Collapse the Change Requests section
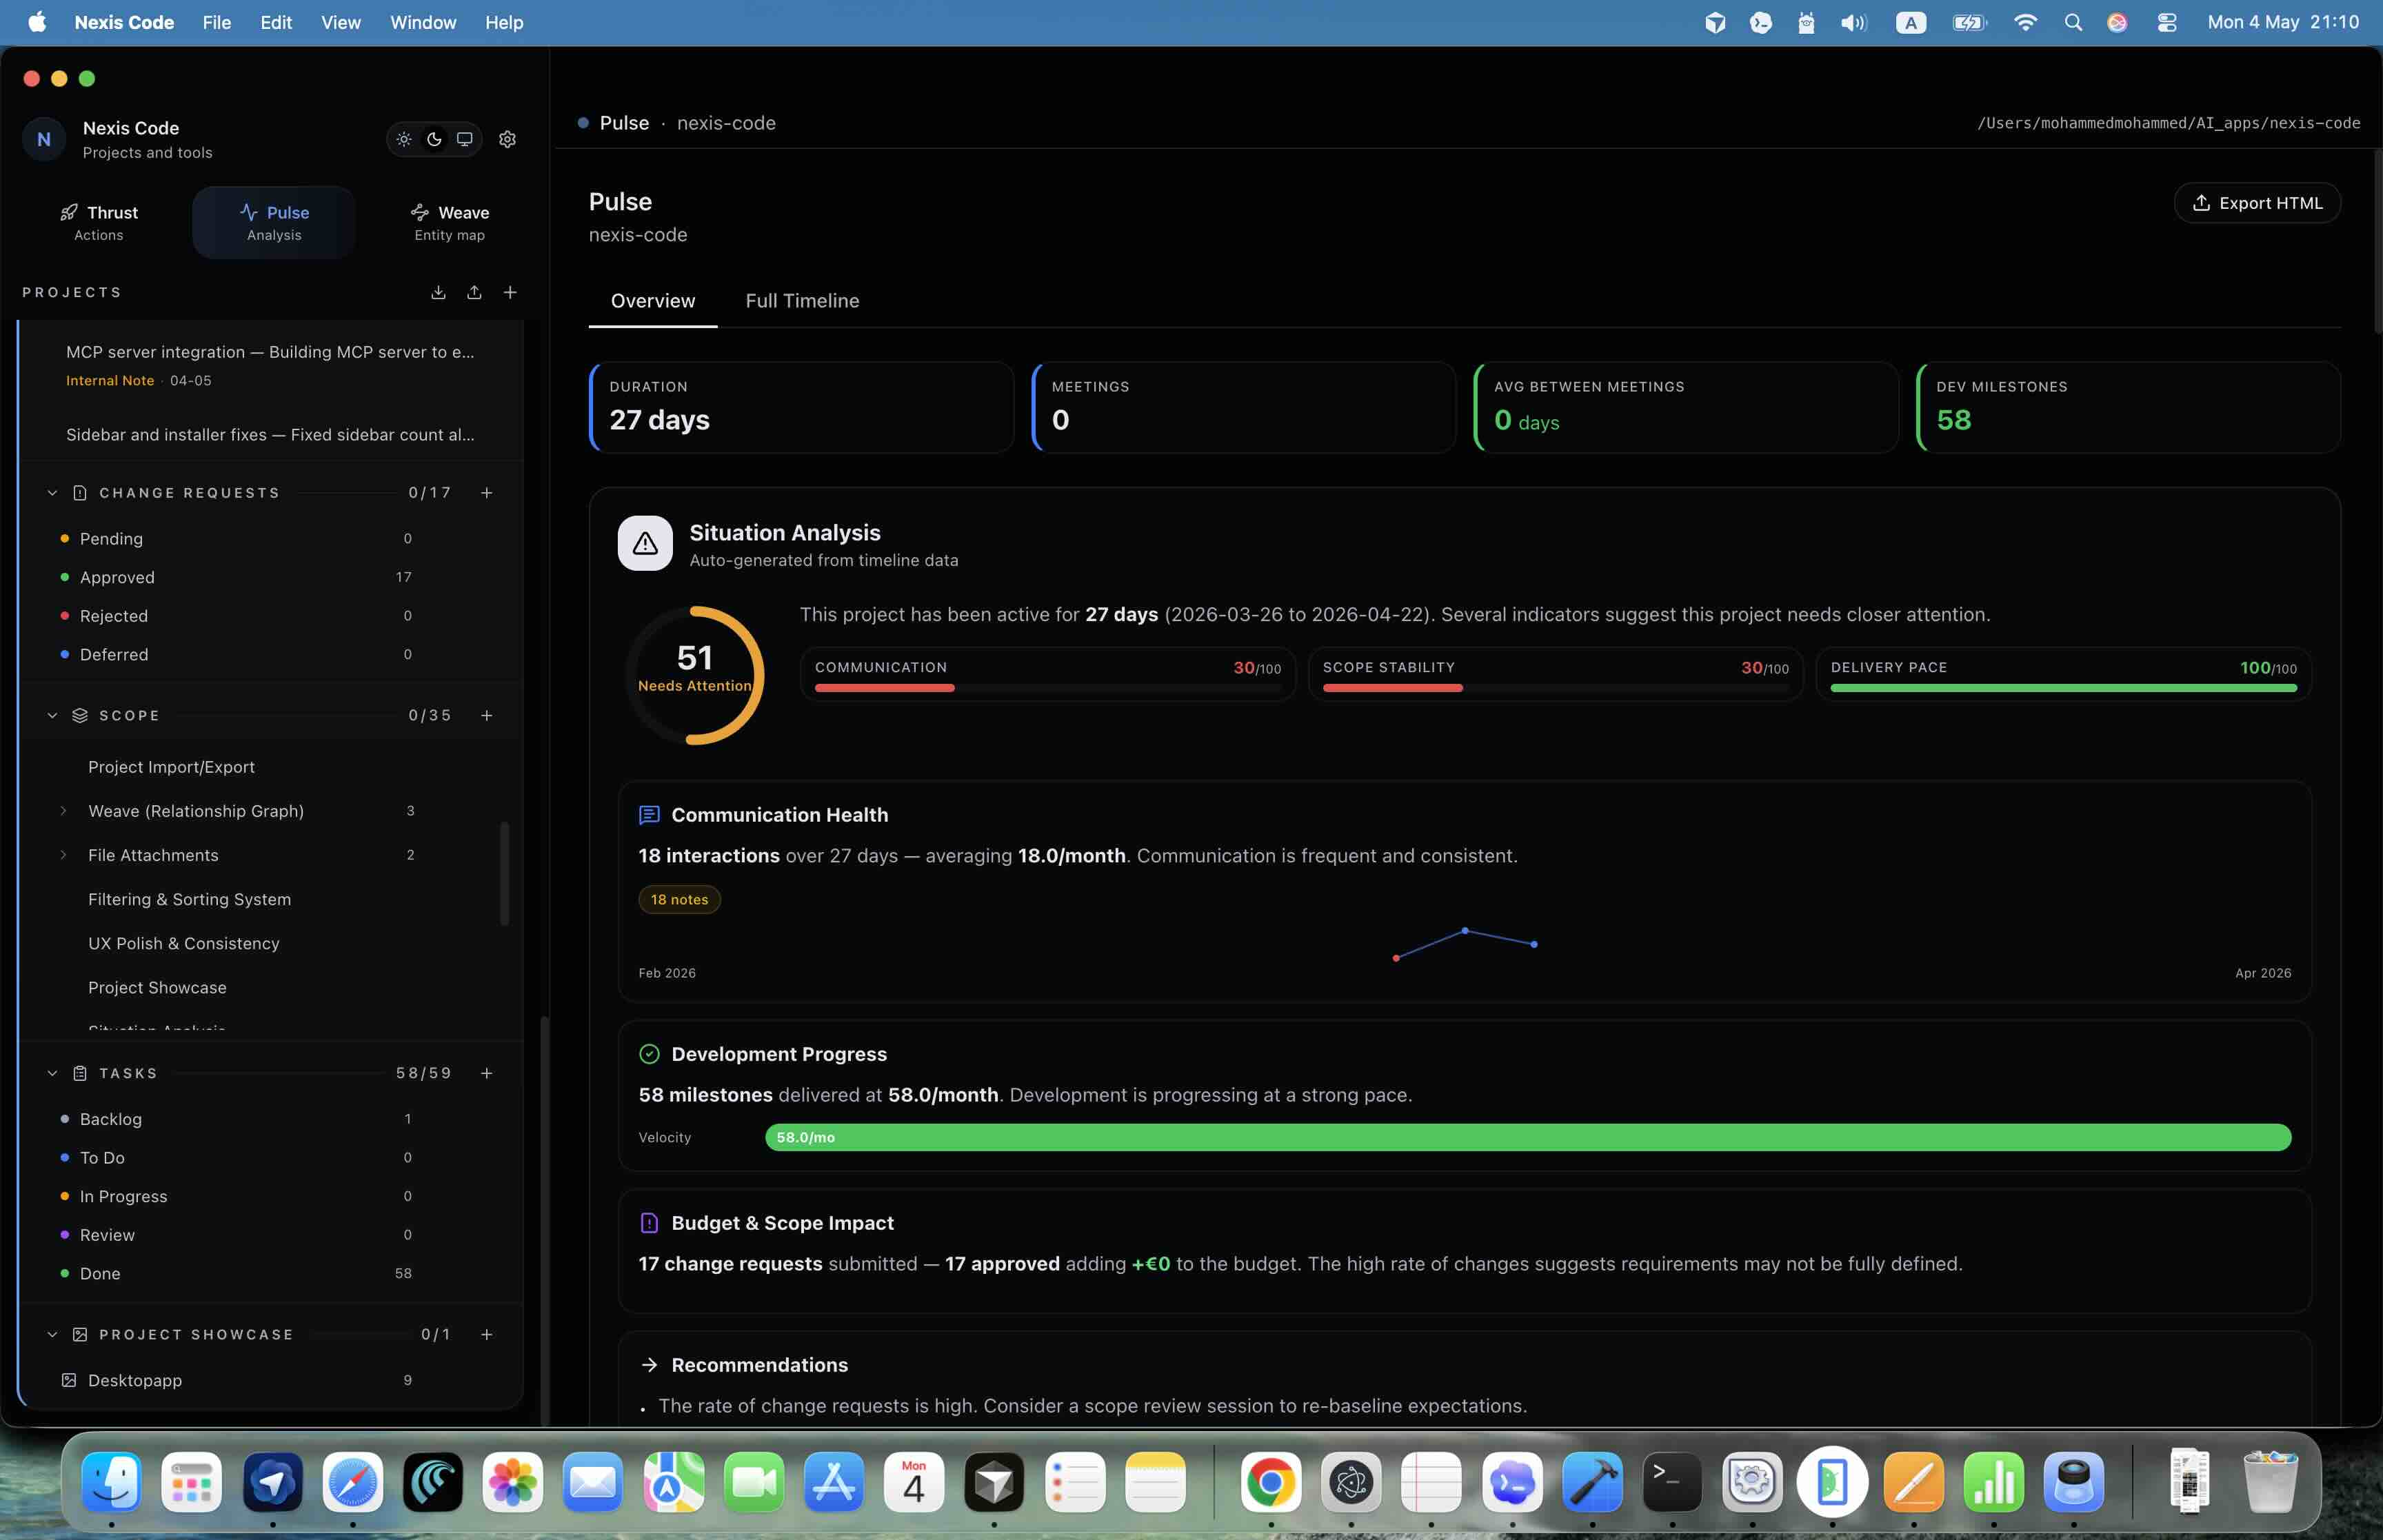Viewport: 2383px width, 1540px height. 52,493
